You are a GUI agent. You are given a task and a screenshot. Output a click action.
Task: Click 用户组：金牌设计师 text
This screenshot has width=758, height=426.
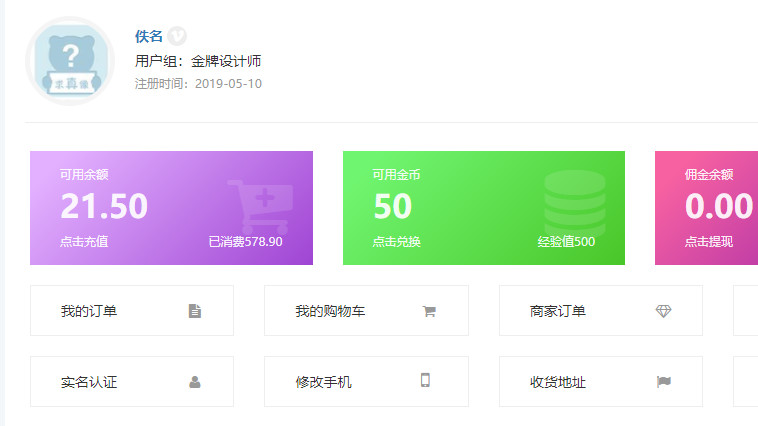click(x=198, y=61)
